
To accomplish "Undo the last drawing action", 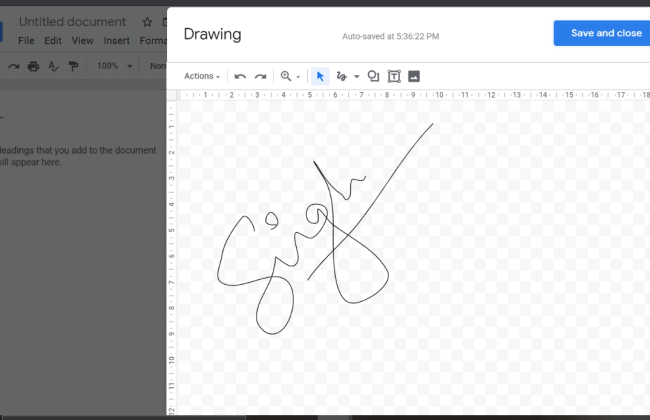I will coord(240,76).
